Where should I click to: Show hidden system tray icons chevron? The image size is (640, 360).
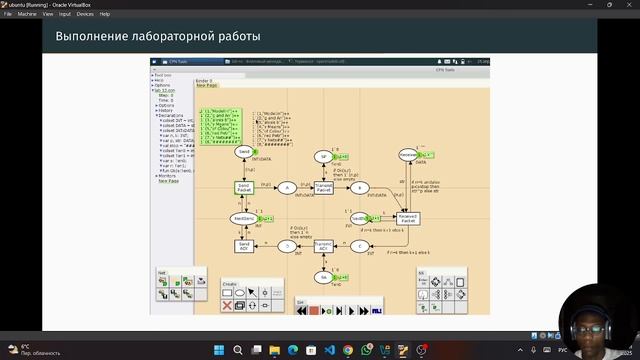tap(520, 350)
